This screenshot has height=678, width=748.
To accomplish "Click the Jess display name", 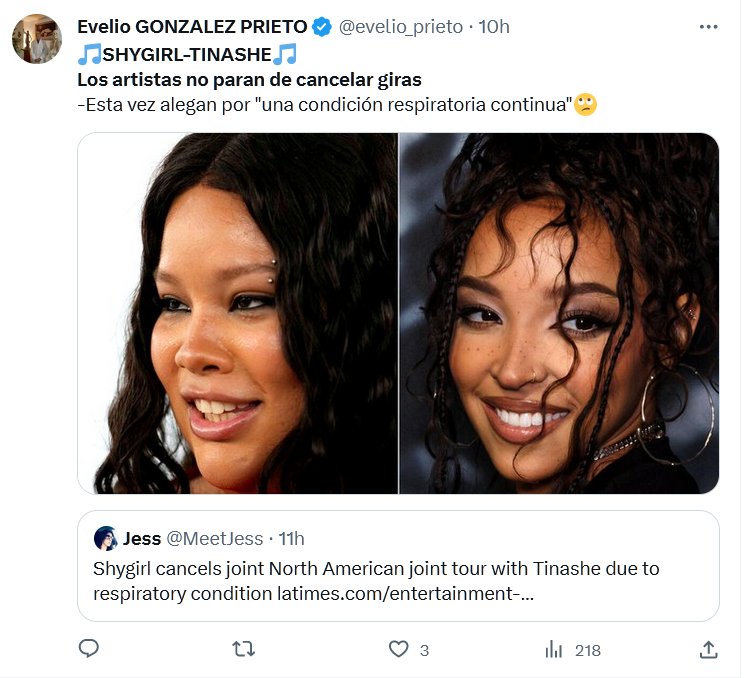I will pos(141,539).
